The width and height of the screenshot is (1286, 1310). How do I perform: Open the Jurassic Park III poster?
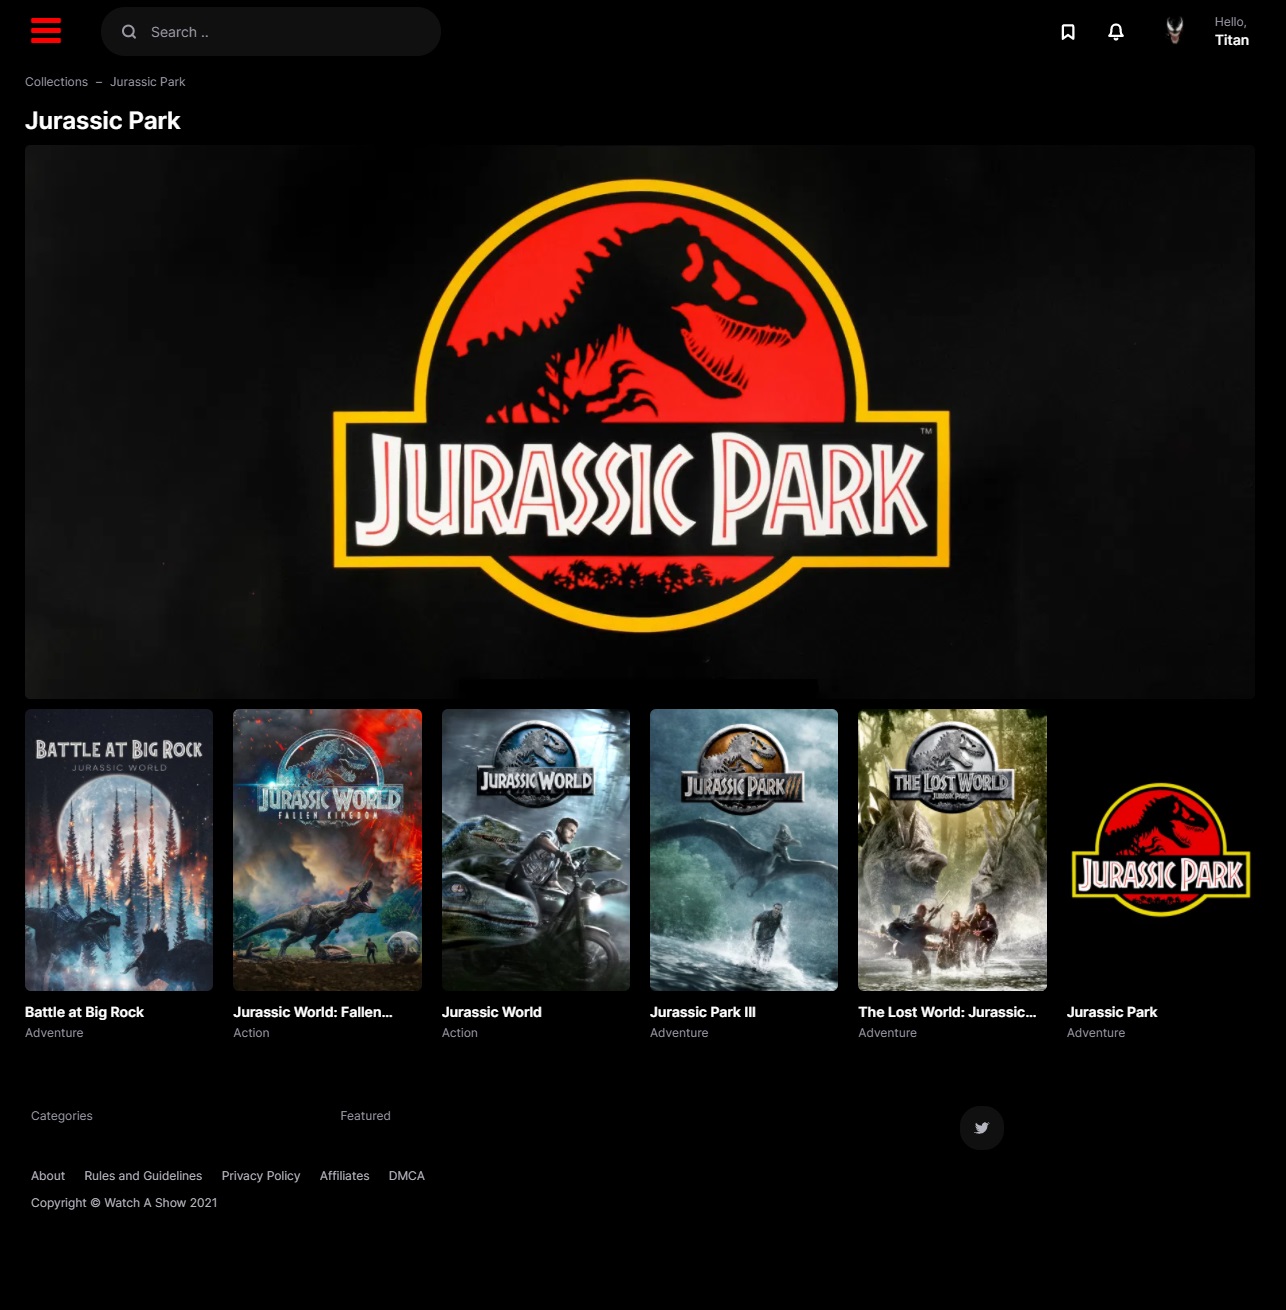[744, 850]
